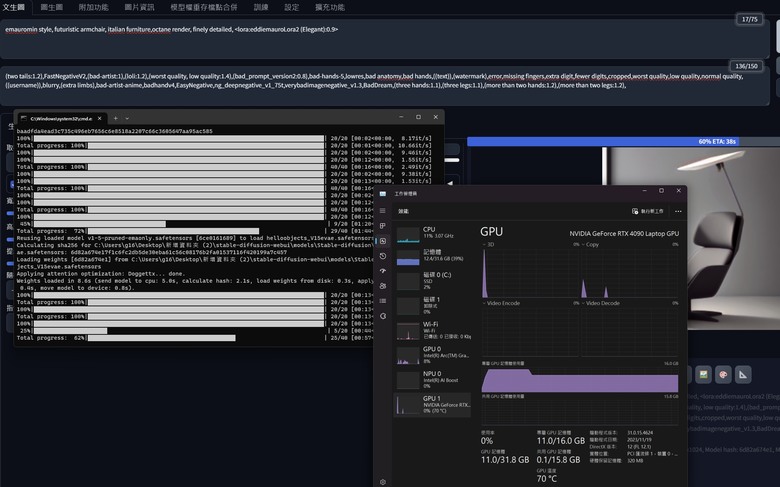
Task: Click into the negative prompt text box
Action: tap(385, 86)
